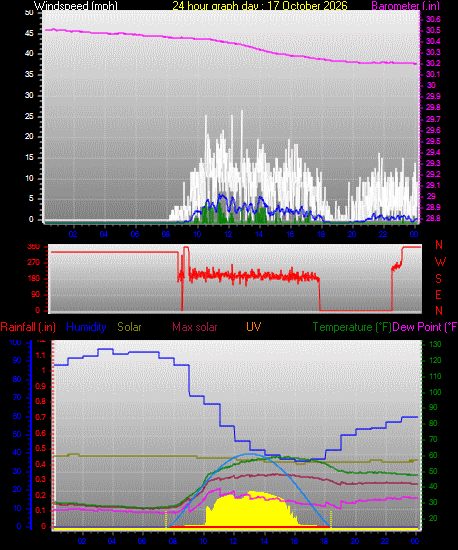458x550 pixels.
Task: Click the "W" compass direction letter
Action: [440, 261]
